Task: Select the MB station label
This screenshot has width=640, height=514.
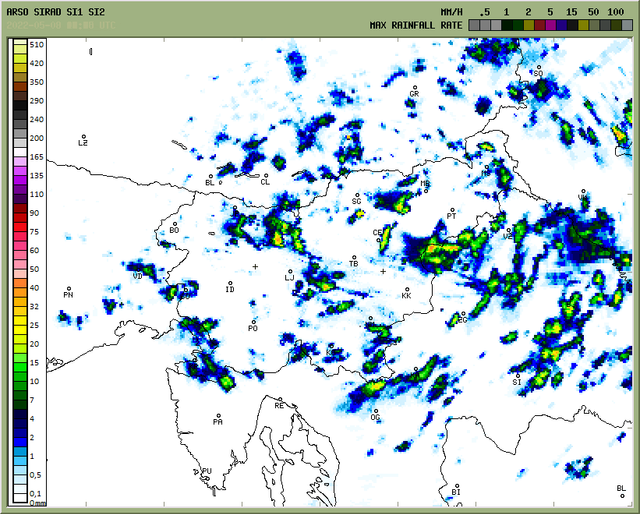Action: coord(425,184)
